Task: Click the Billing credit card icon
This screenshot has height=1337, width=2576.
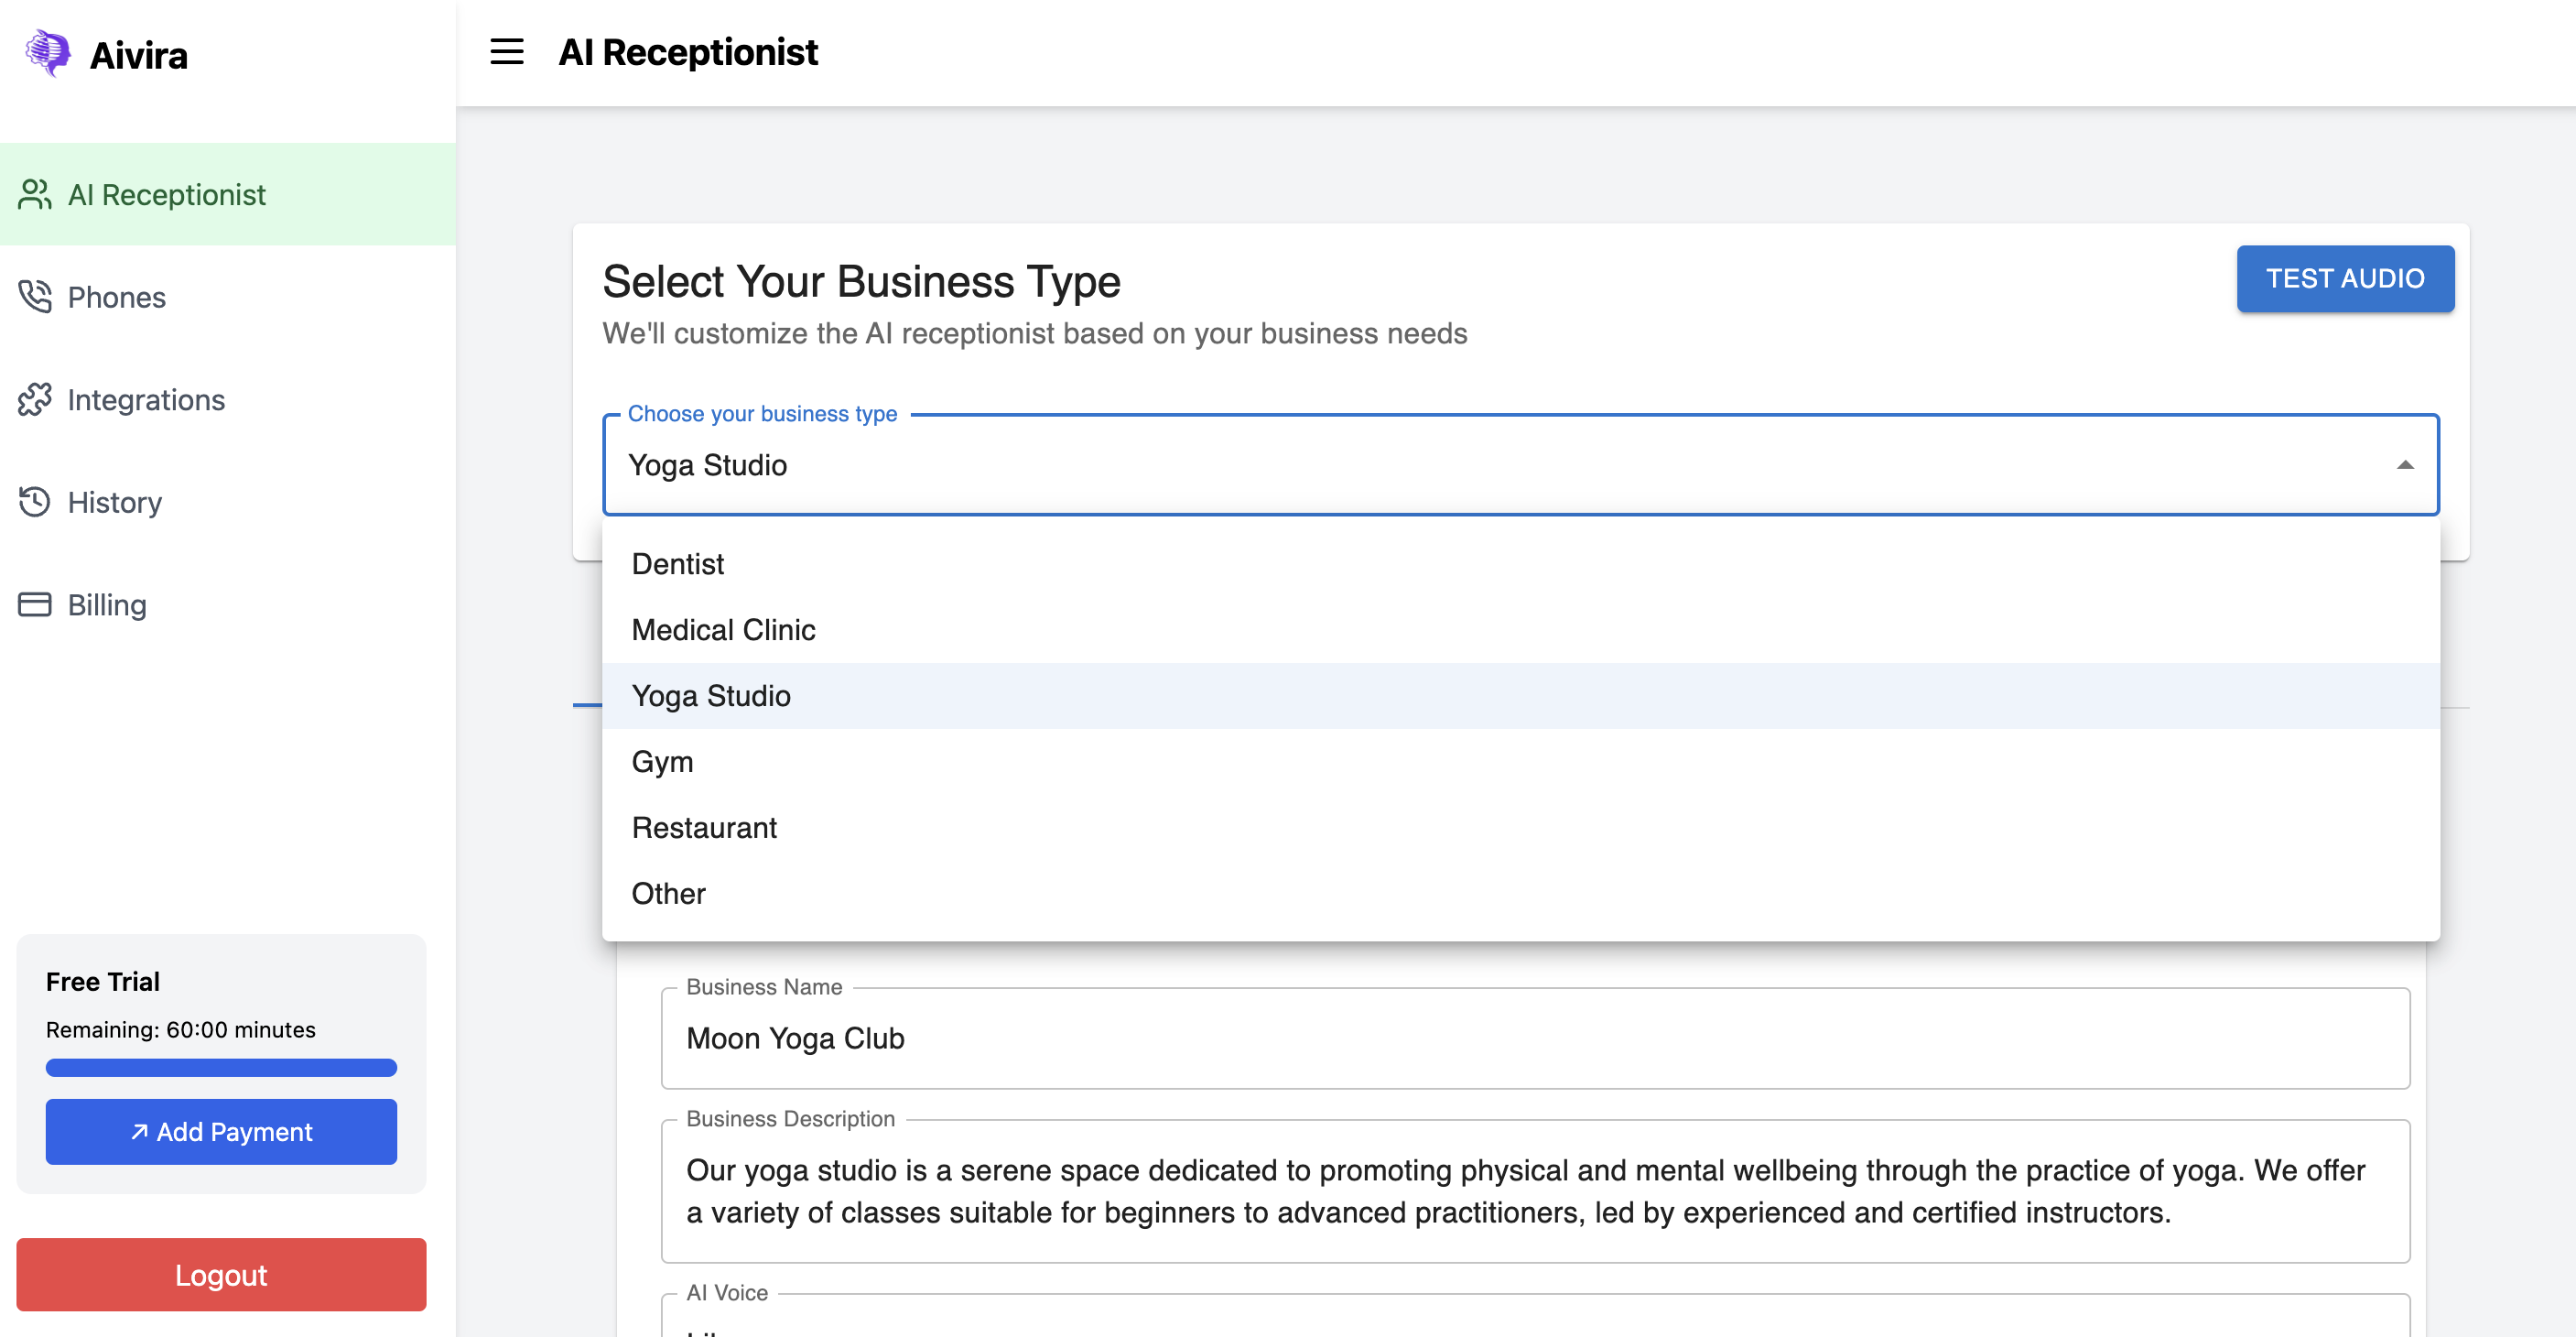Action: click(35, 605)
